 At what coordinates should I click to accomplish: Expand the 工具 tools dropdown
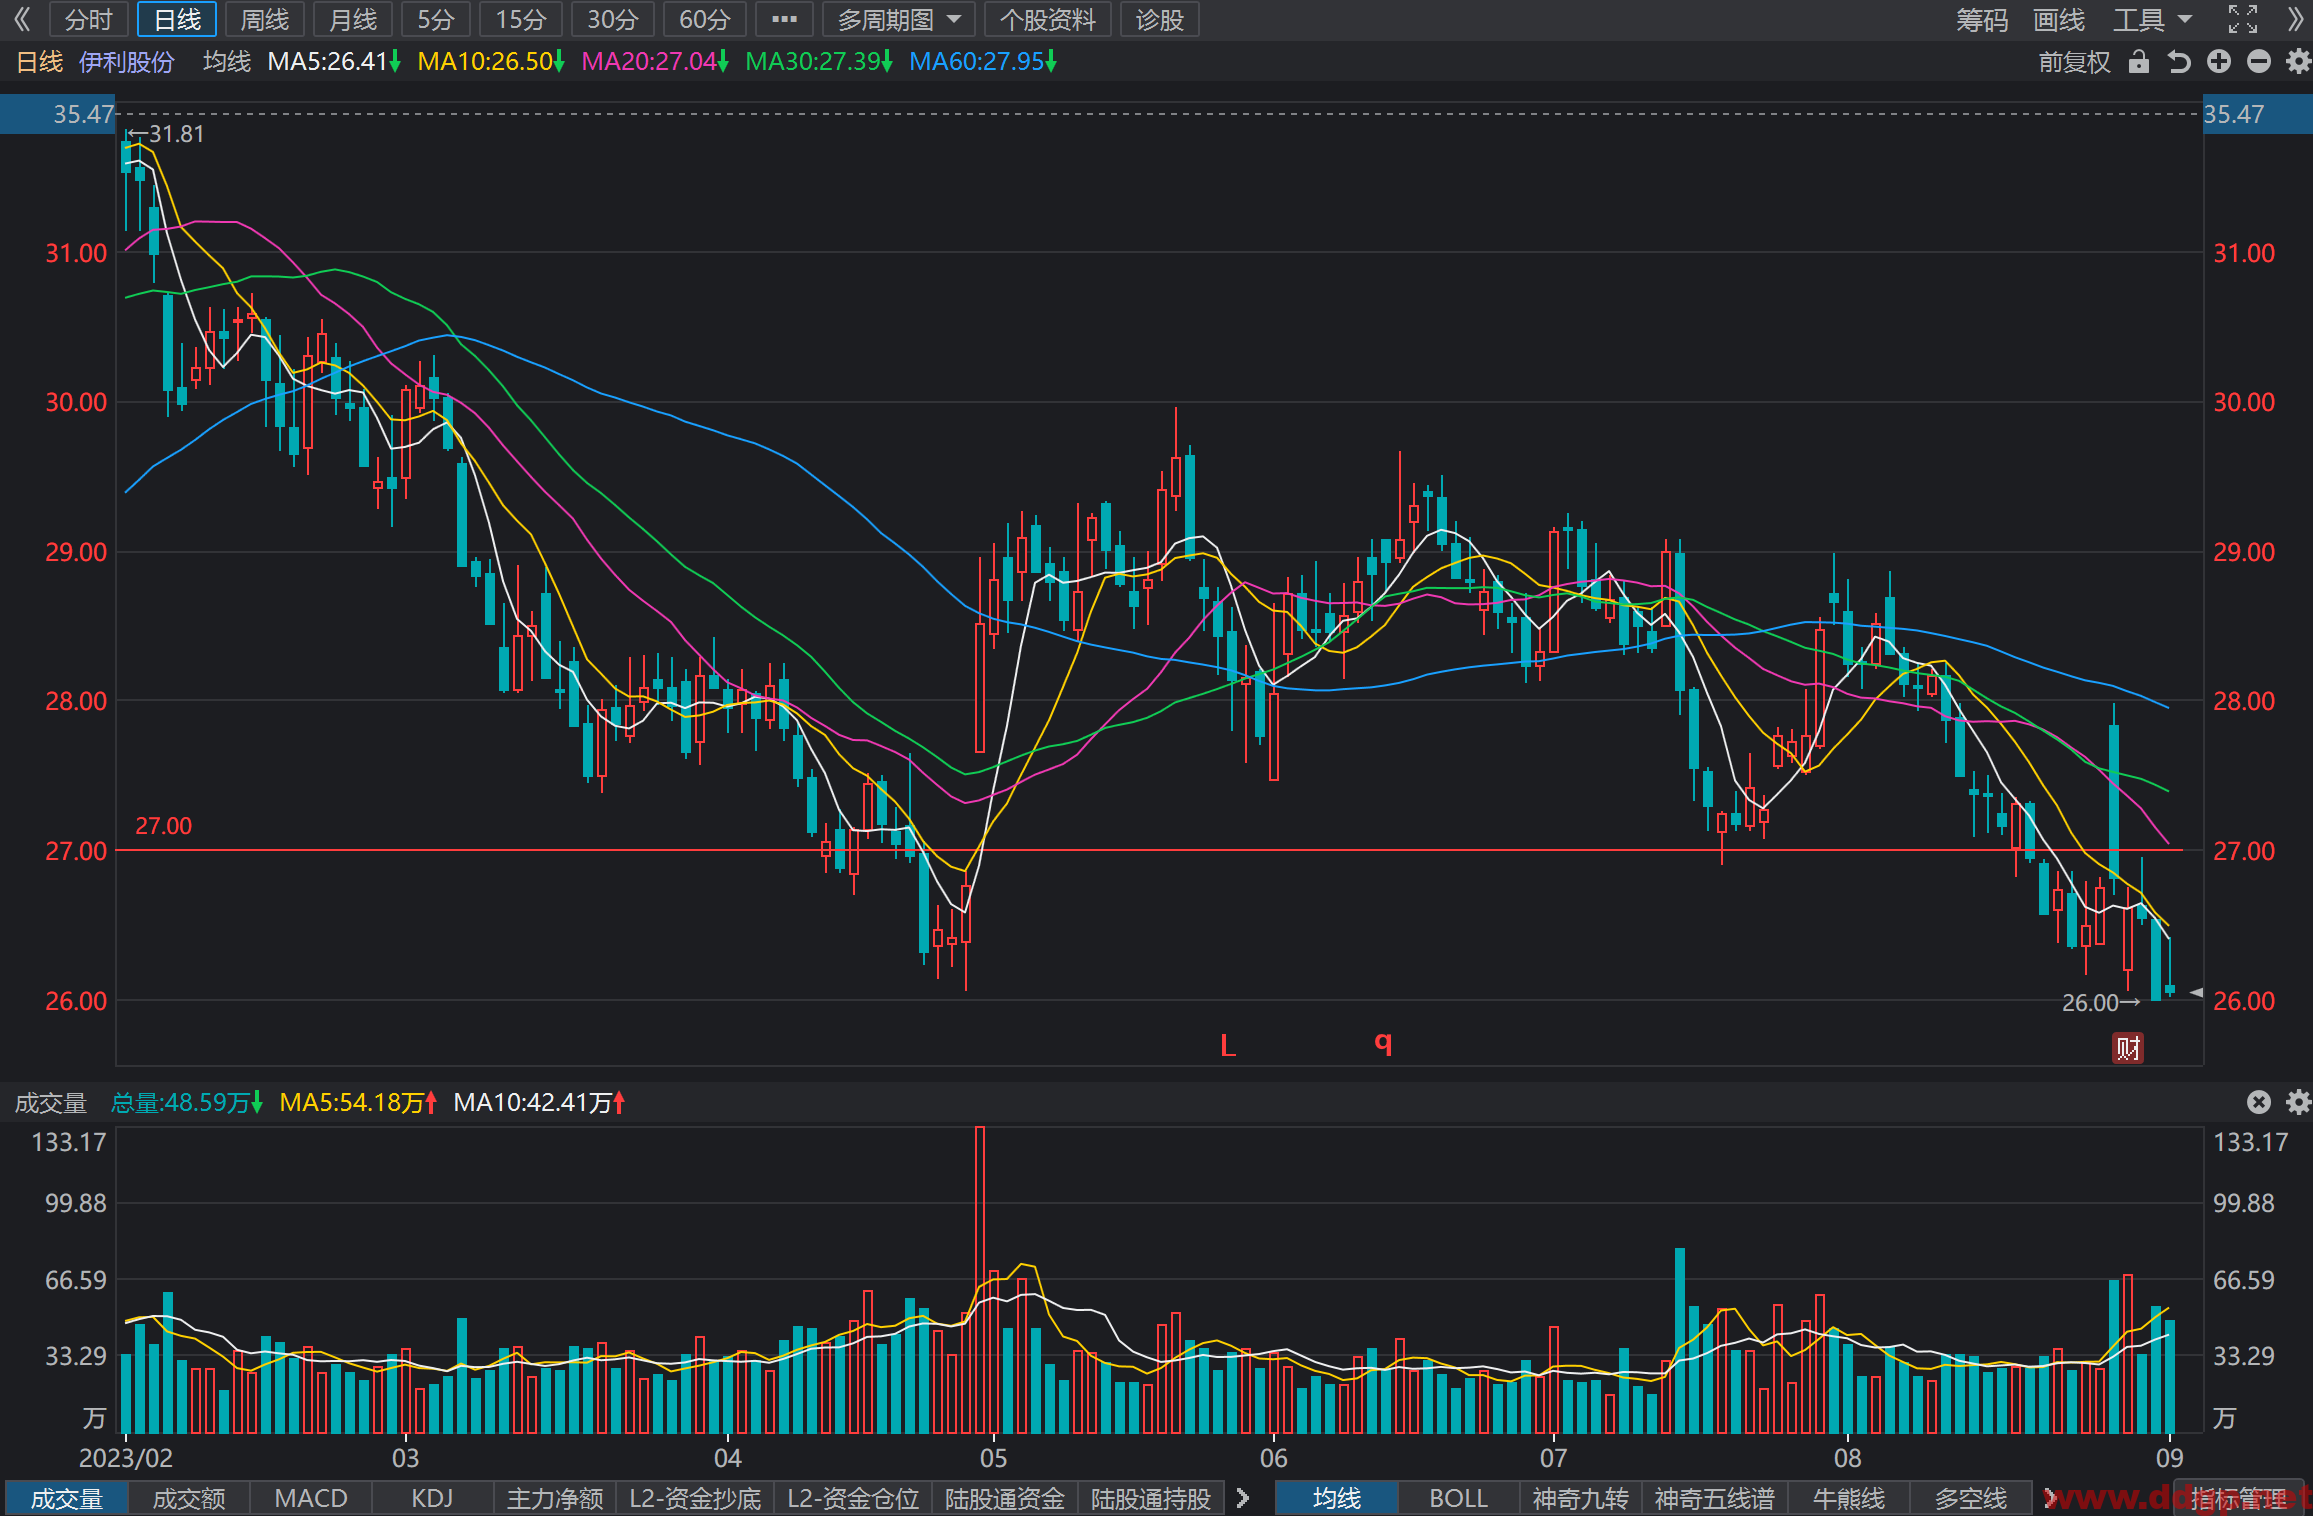point(2152,19)
